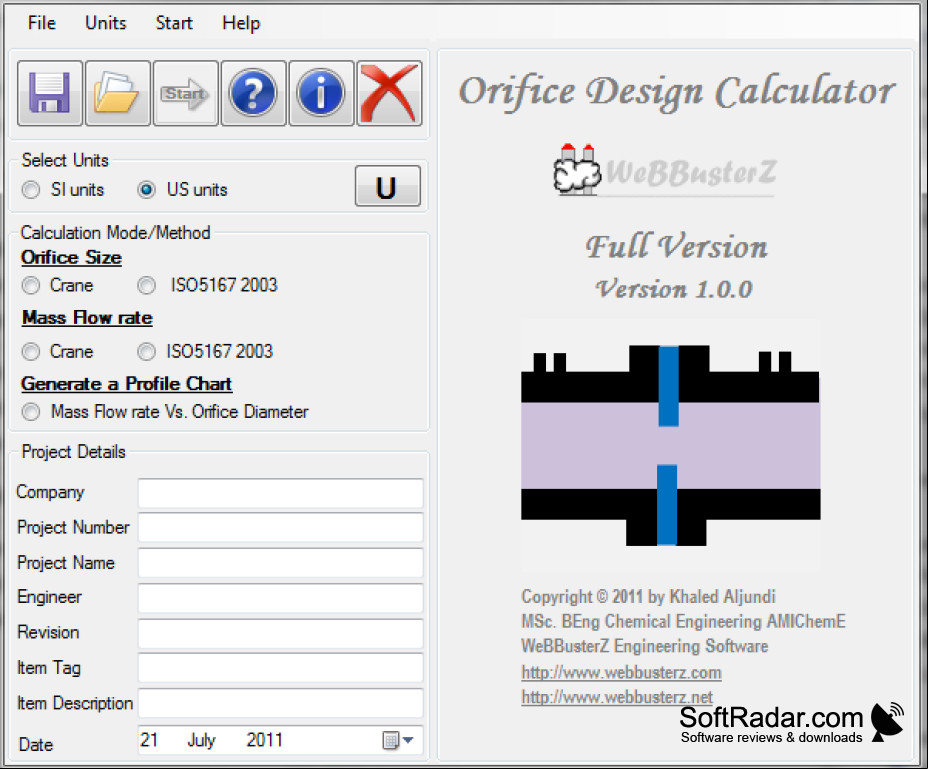Viewport: 928px width, 769px height.
Task: Click the Company input field
Action: pos(281,493)
